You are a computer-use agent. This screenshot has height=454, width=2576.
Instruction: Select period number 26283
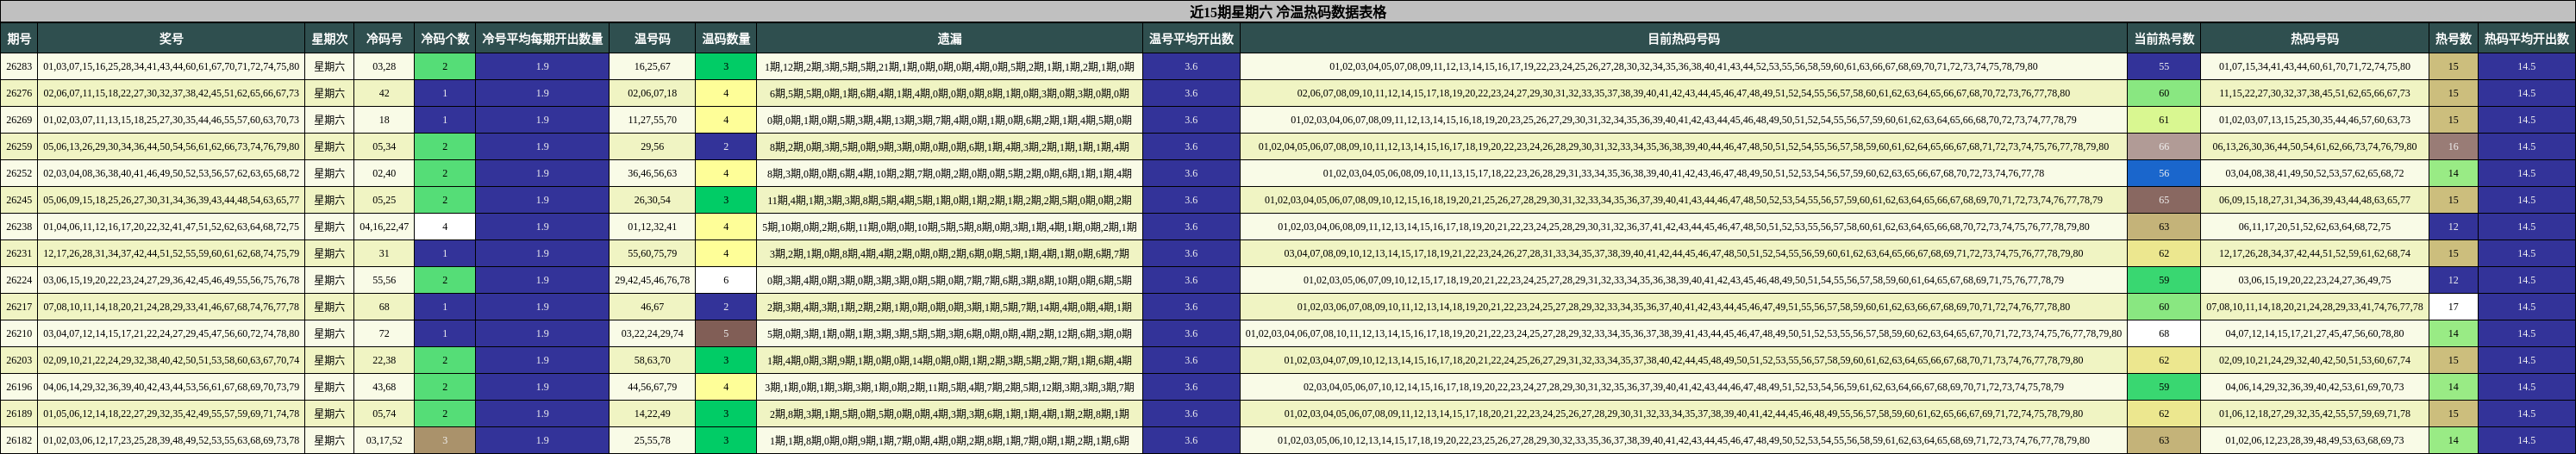19,67
